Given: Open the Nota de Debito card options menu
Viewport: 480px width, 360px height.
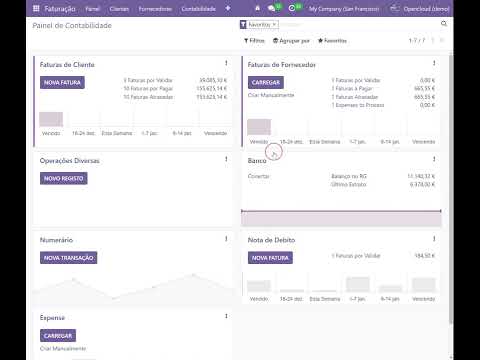Looking at the screenshot, I should pyautogui.click(x=434, y=239).
